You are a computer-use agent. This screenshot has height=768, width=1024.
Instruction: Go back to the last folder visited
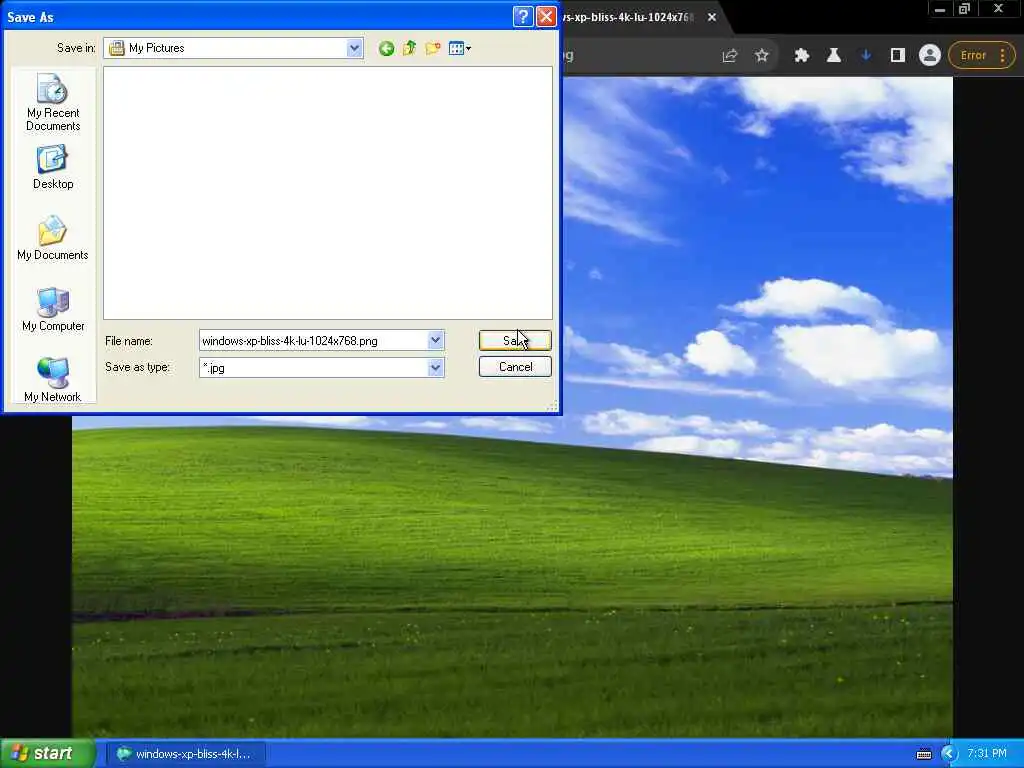click(x=386, y=48)
